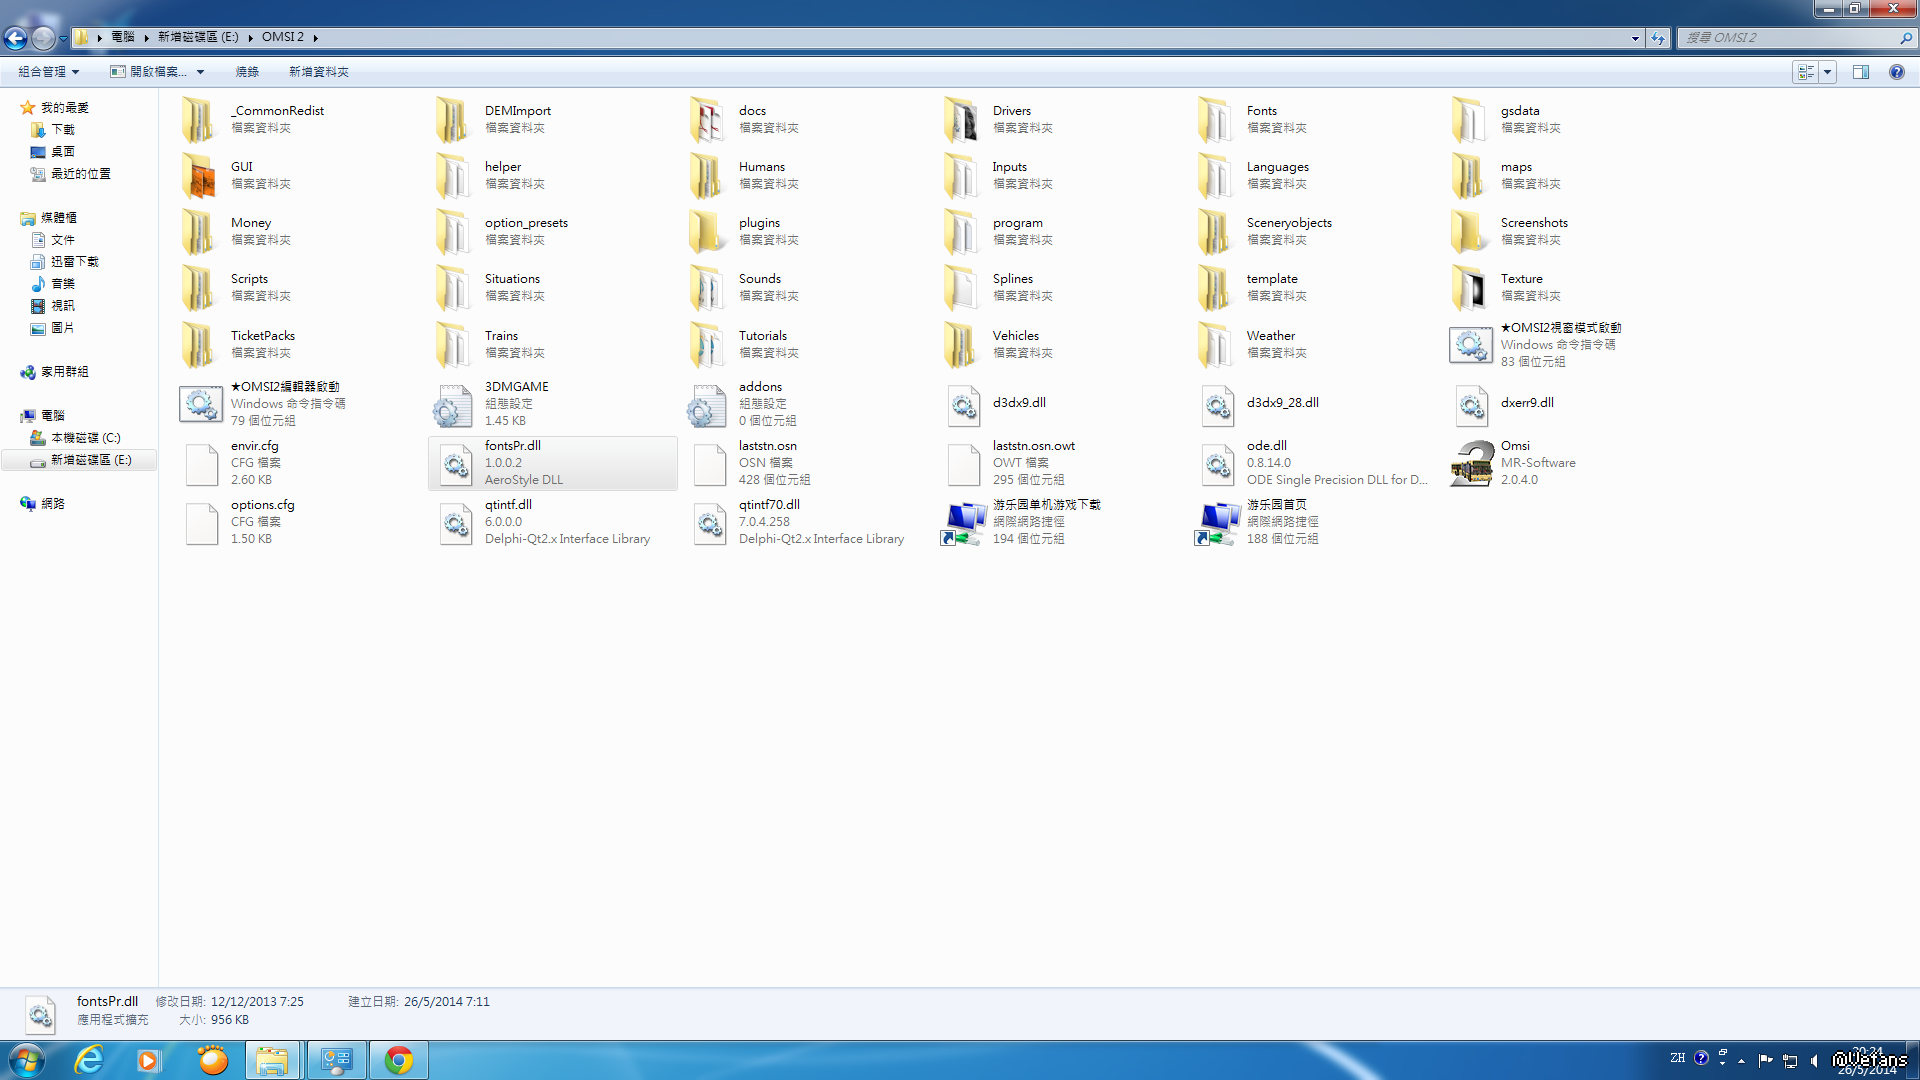Click 燒錄 in the toolbar
The image size is (1920, 1080).
point(247,72)
